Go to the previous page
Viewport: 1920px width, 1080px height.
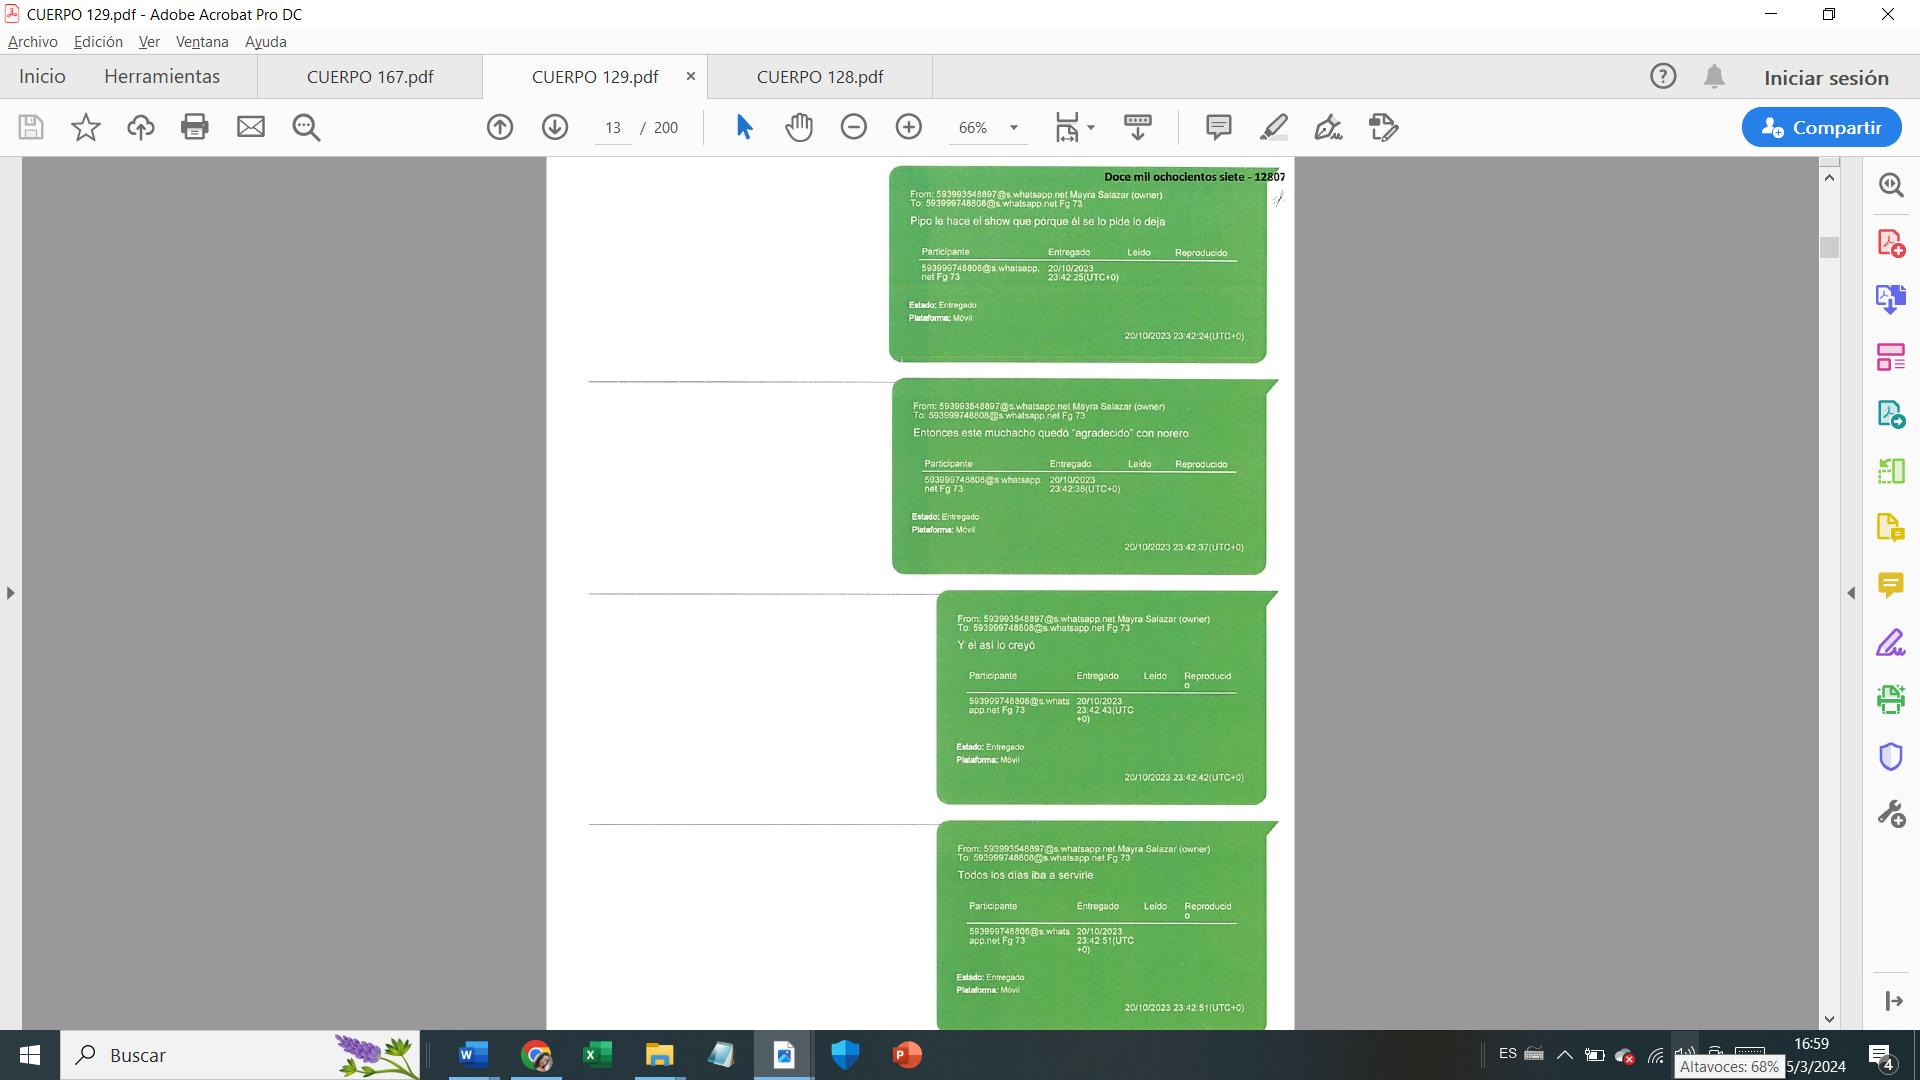point(500,127)
